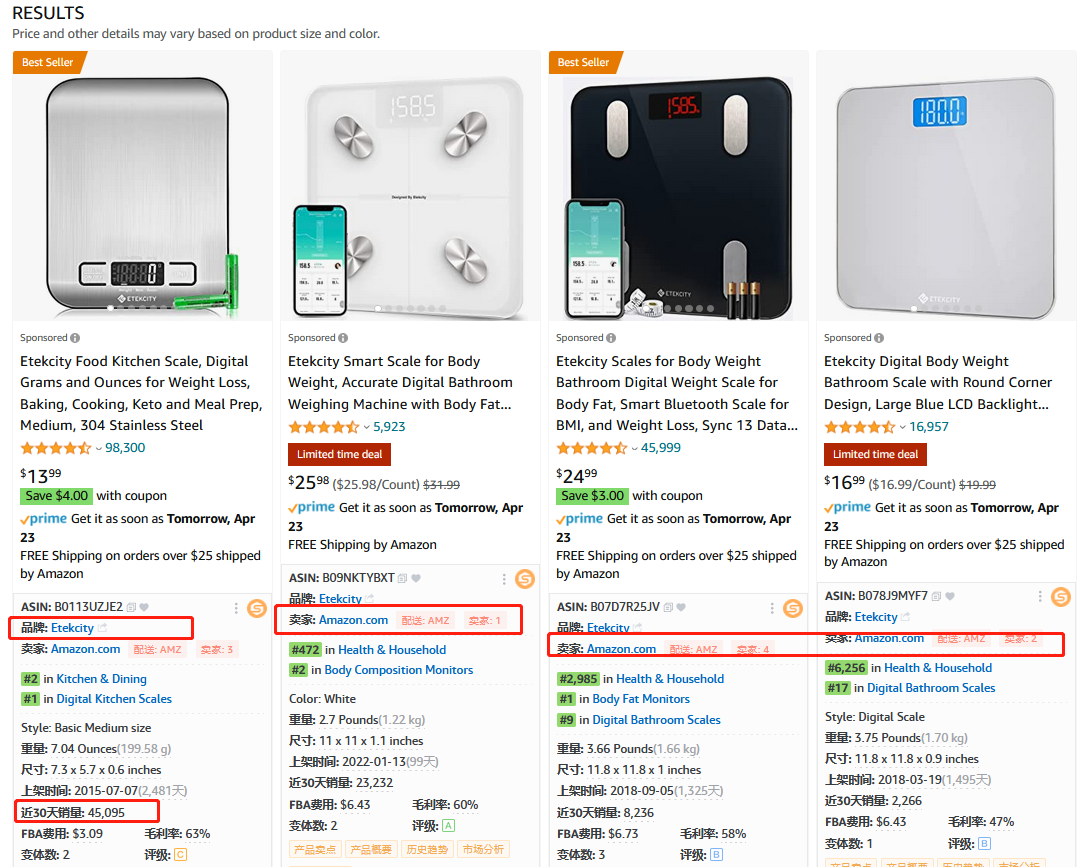The width and height of the screenshot is (1080, 867).
Task: Copy ASIN B09NKTYBXT with copy icon
Action: pos(402,578)
